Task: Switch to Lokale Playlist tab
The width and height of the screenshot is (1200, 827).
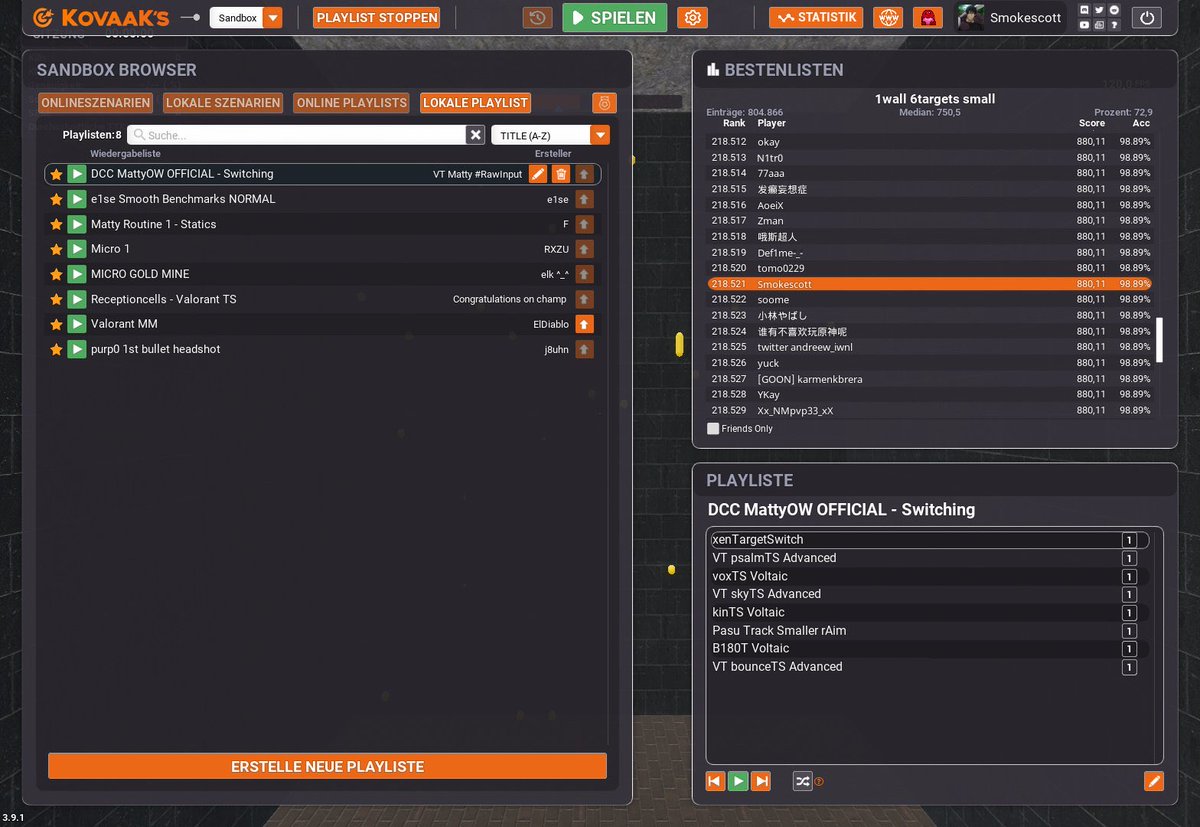Action: point(475,103)
